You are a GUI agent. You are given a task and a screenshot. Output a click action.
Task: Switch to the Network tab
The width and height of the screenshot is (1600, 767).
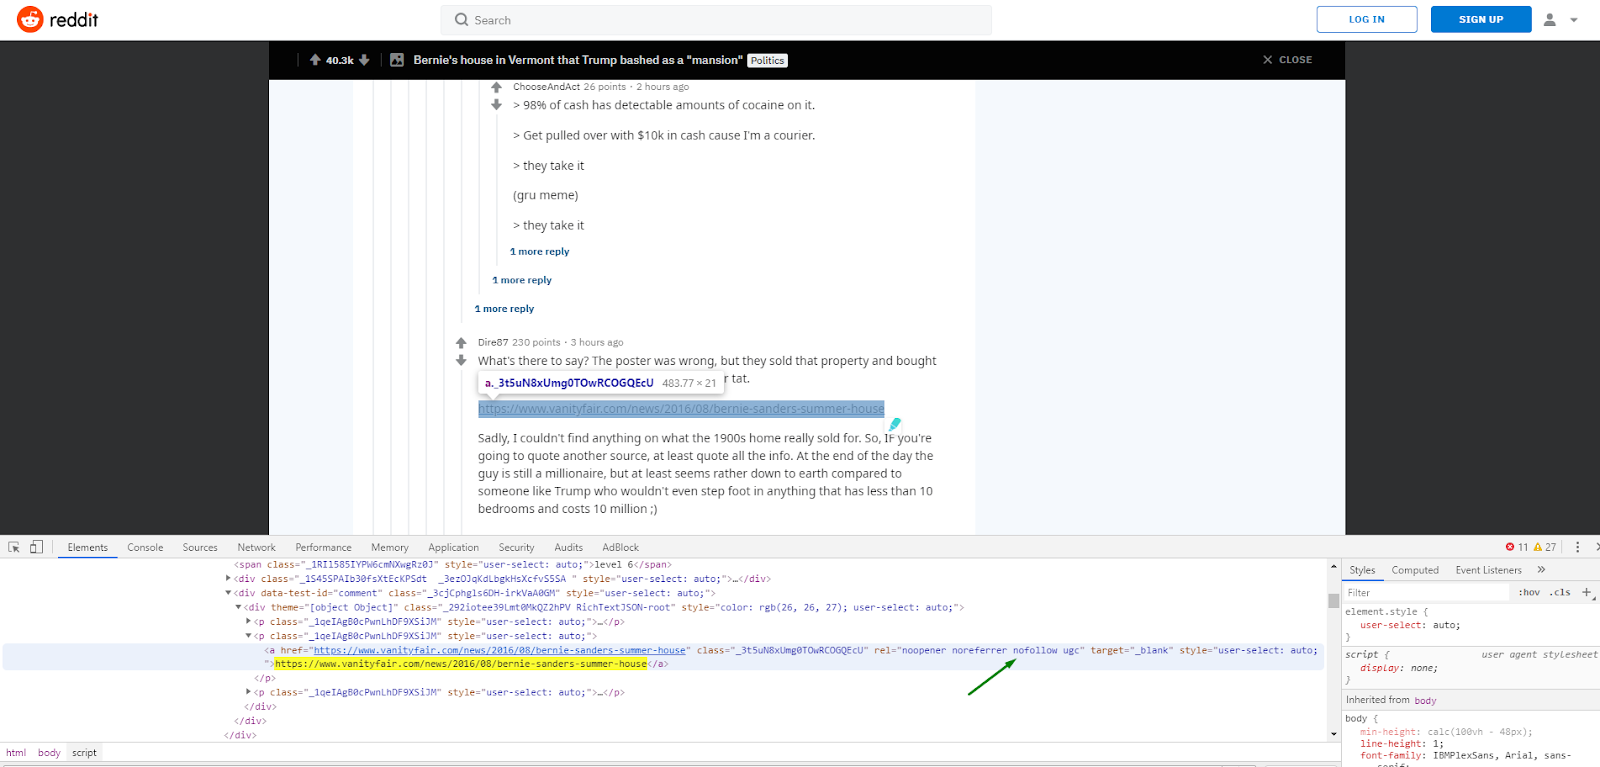tap(256, 547)
